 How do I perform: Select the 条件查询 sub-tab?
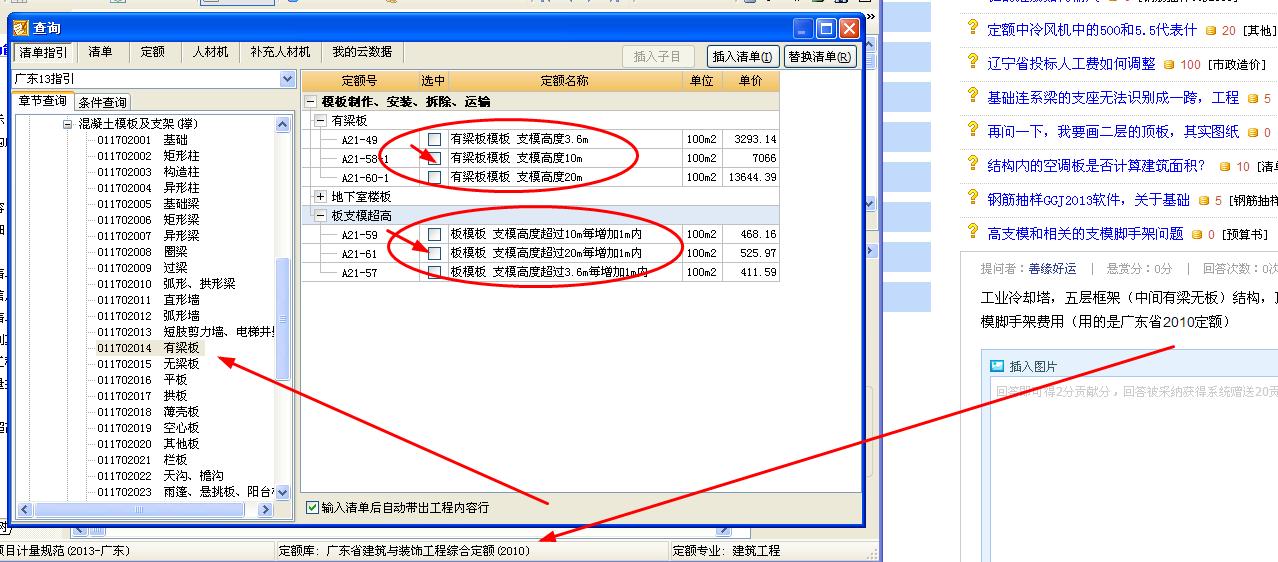(102, 102)
